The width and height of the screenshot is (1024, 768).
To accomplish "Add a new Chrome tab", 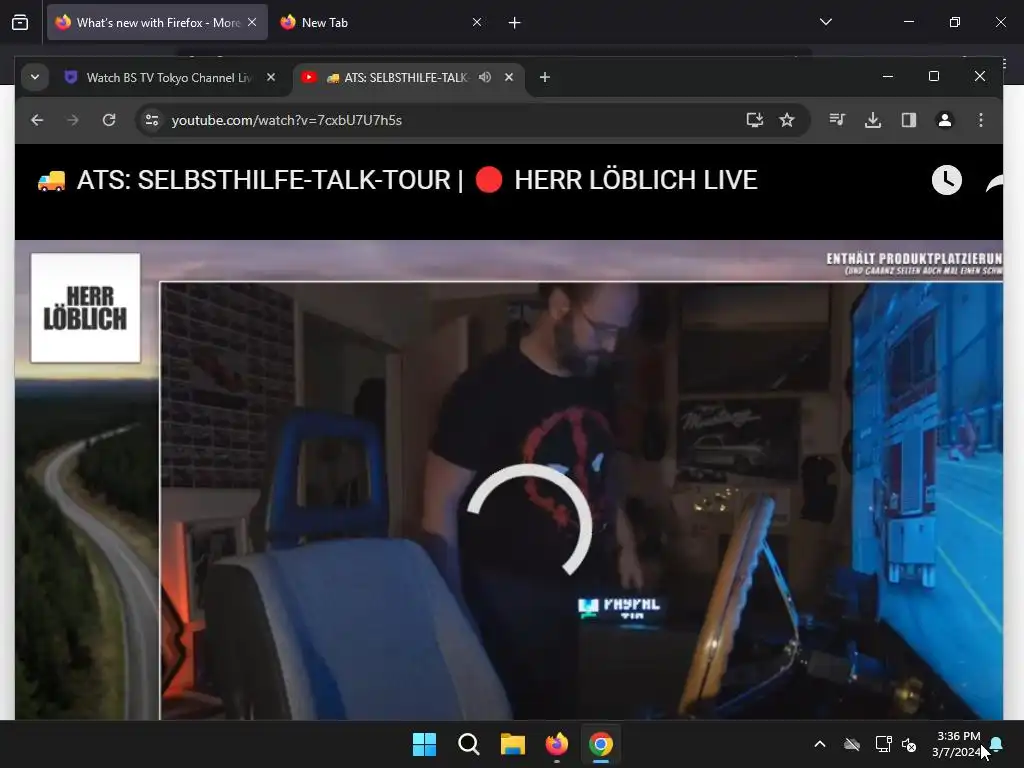I will [545, 78].
